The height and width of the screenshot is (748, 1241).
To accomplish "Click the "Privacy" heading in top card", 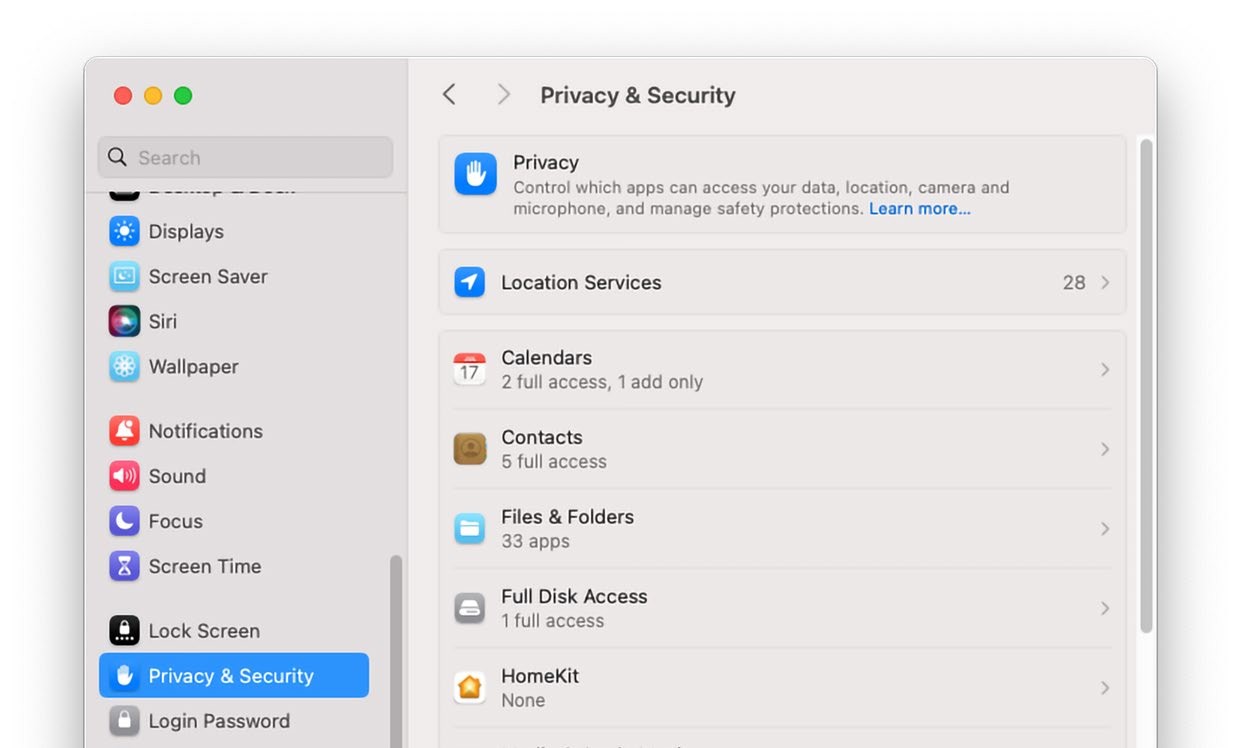I will 546,162.
